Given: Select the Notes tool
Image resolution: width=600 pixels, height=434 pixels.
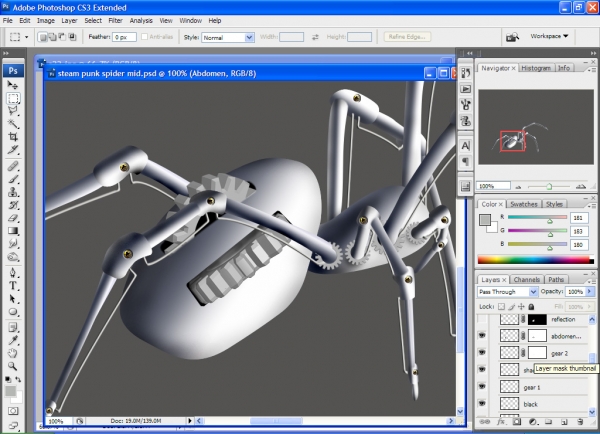Looking at the screenshot, I should 13,328.
